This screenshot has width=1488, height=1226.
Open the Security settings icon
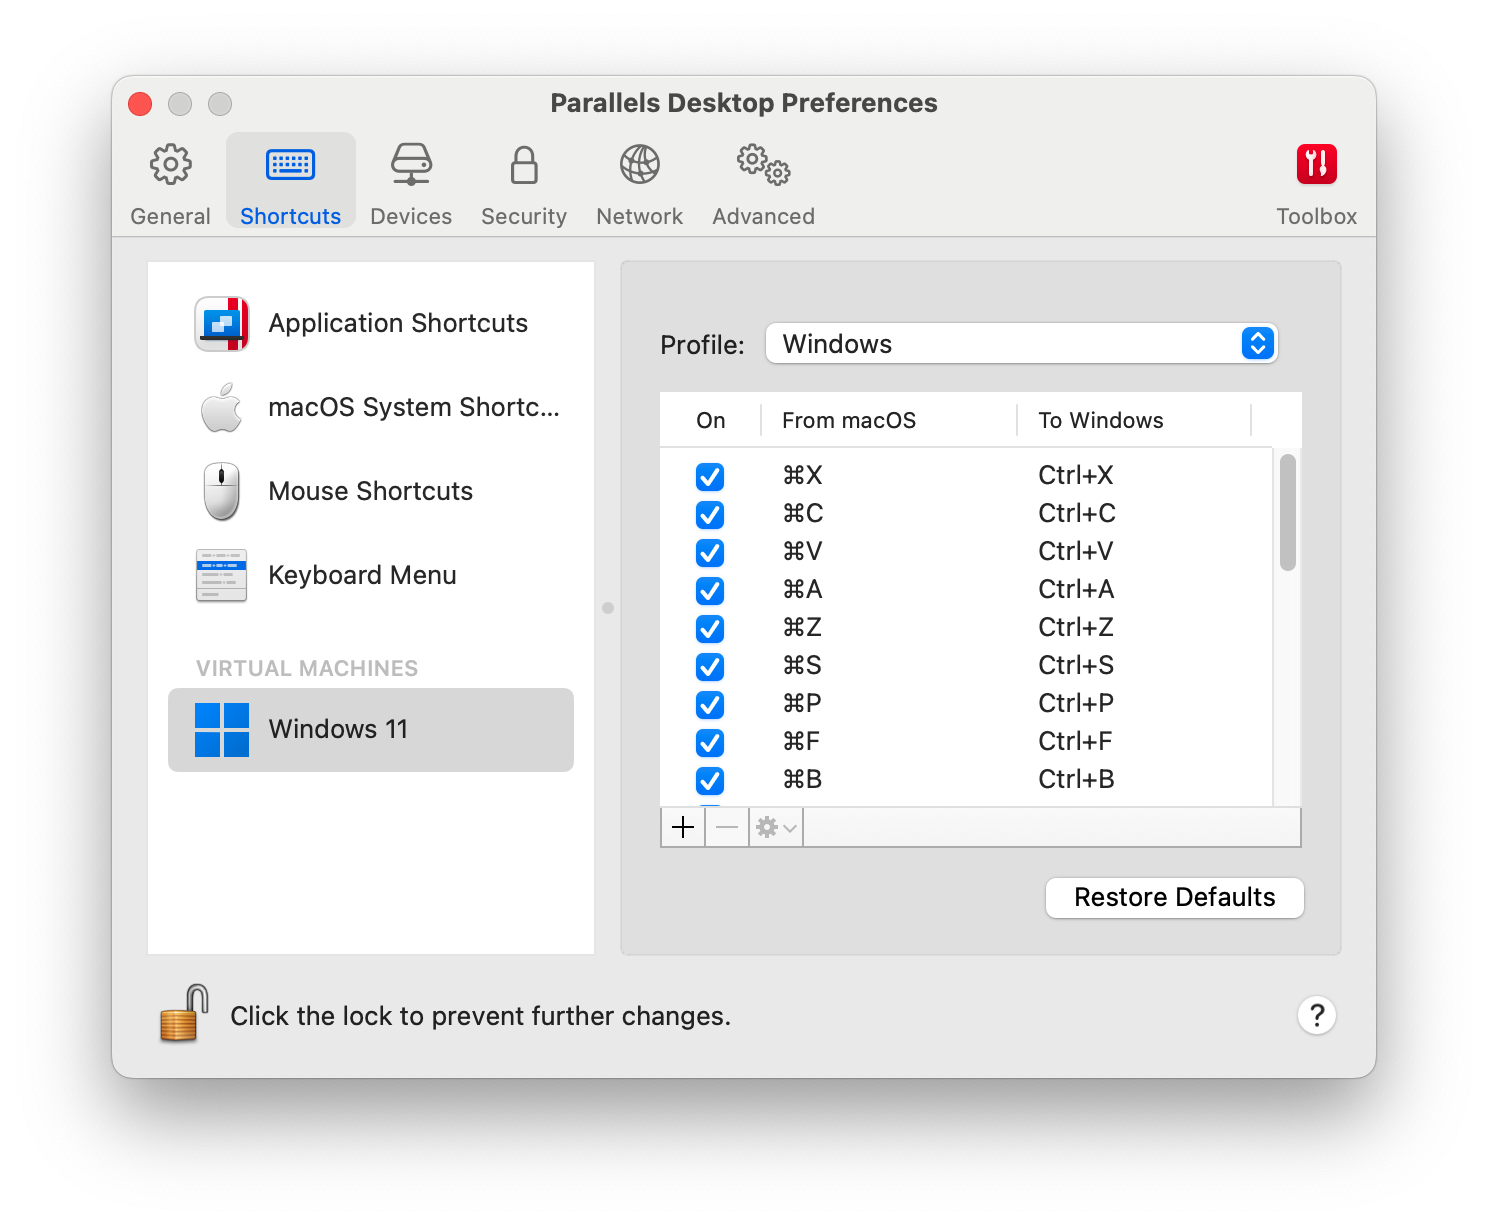point(523,180)
